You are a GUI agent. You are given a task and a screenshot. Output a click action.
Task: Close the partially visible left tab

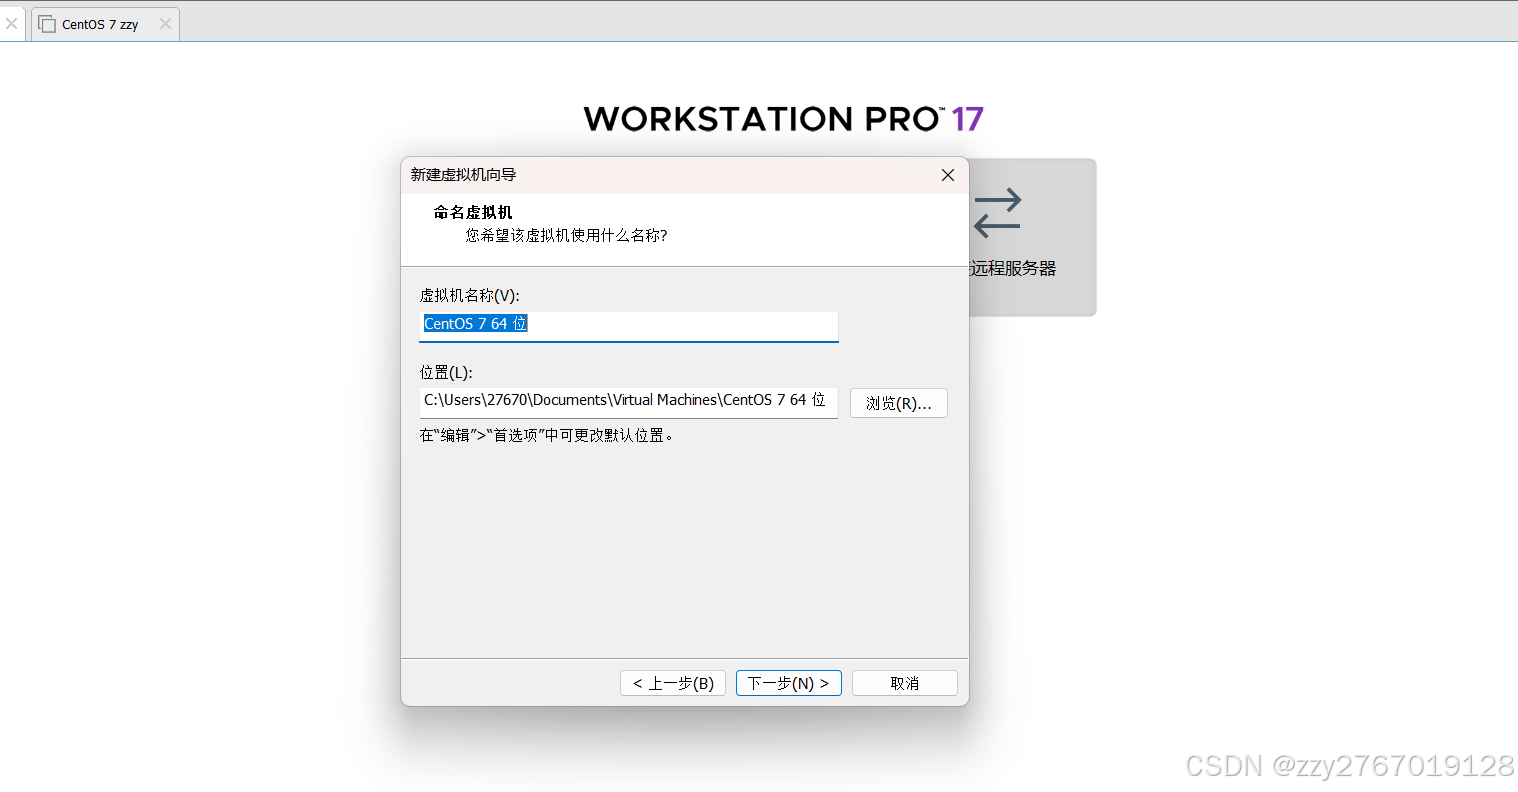click(x=11, y=23)
